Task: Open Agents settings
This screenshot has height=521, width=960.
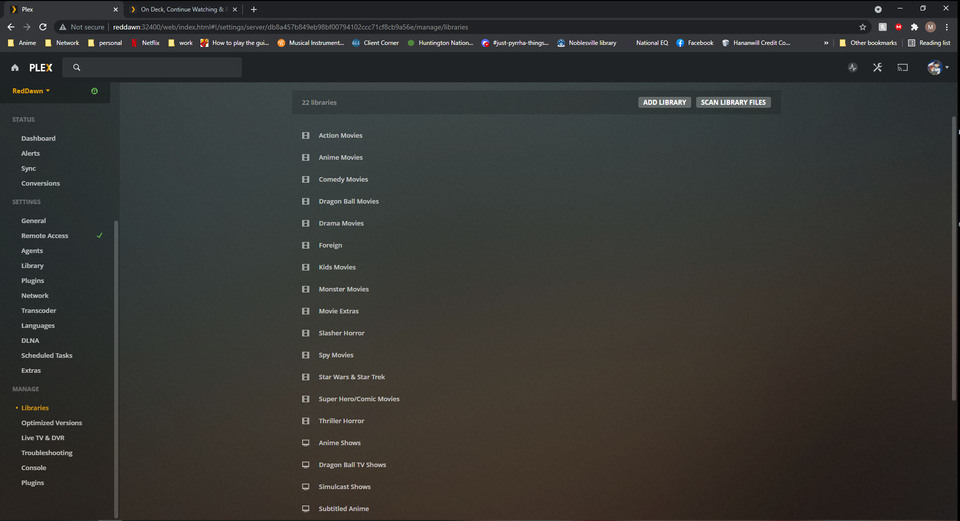Action: click(32, 251)
